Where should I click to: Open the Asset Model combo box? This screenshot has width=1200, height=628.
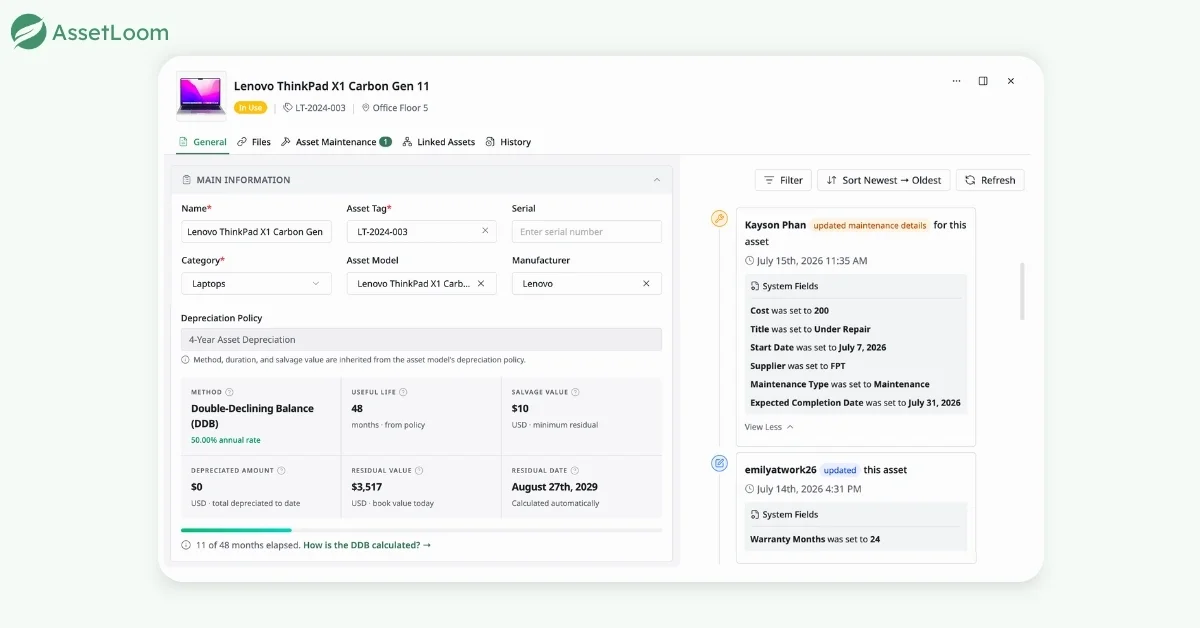(x=421, y=283)
